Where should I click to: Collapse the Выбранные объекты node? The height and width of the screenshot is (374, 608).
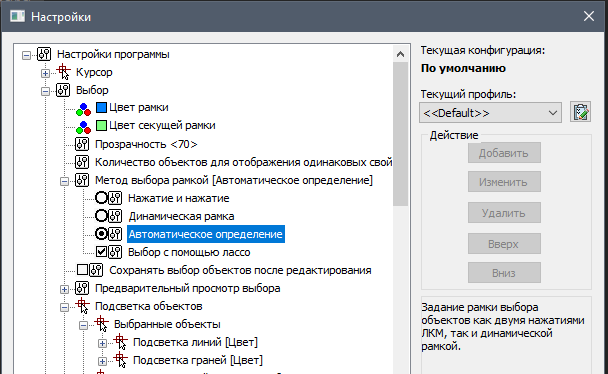[x=83, y=325]
